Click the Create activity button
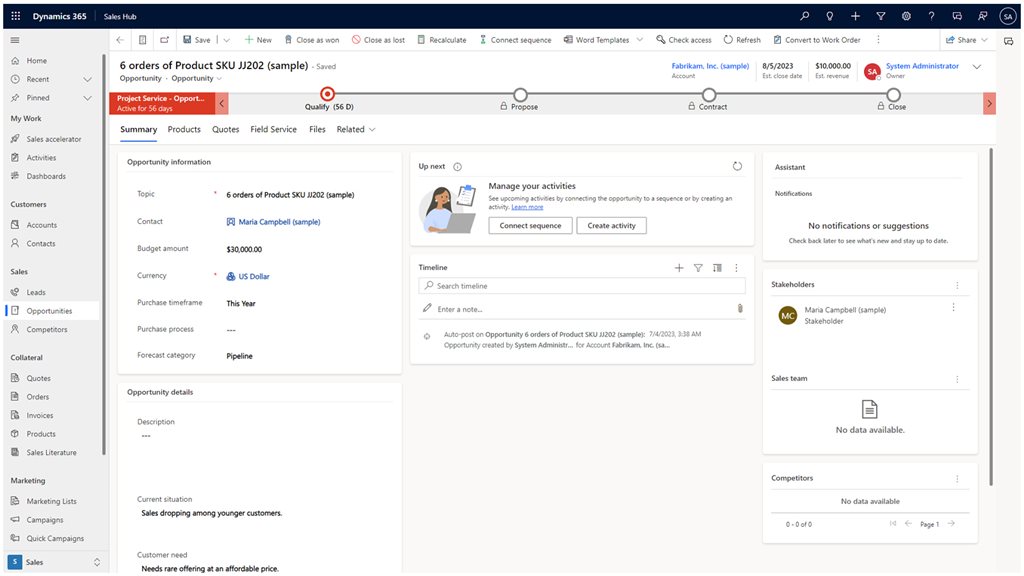Viewport: 1024px width, 576px height. [x=611, y=226]
